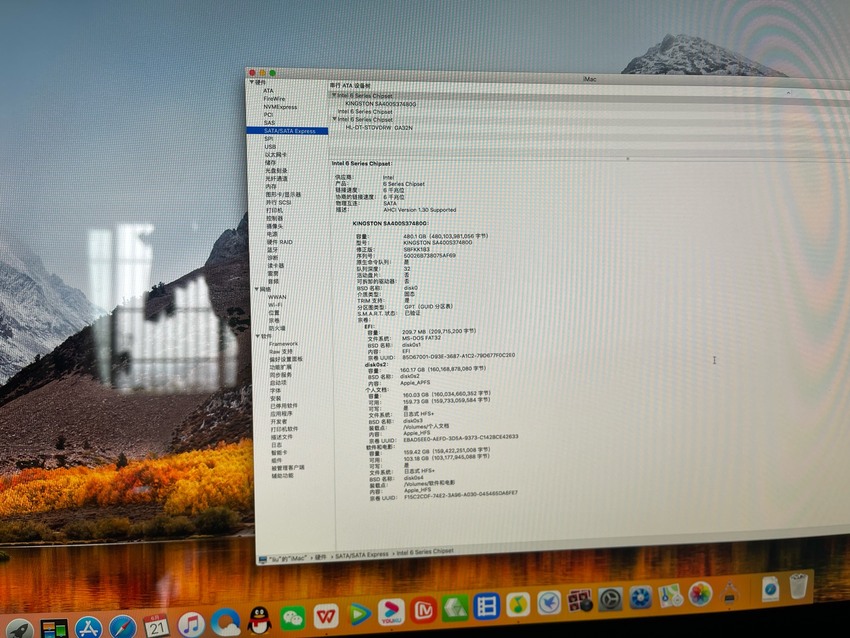
Task: Open Youku icon in the Dock
Action: (x=391, y=611)
